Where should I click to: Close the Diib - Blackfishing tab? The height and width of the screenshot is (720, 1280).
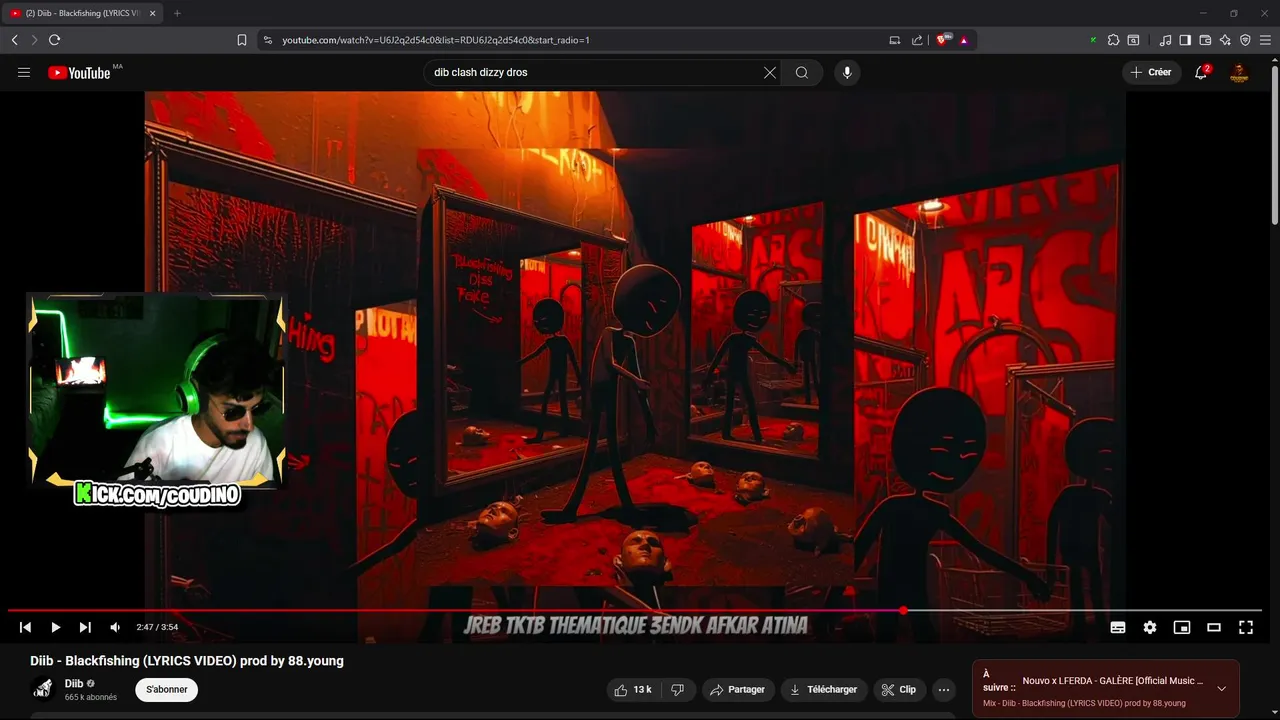pos(152,13)
